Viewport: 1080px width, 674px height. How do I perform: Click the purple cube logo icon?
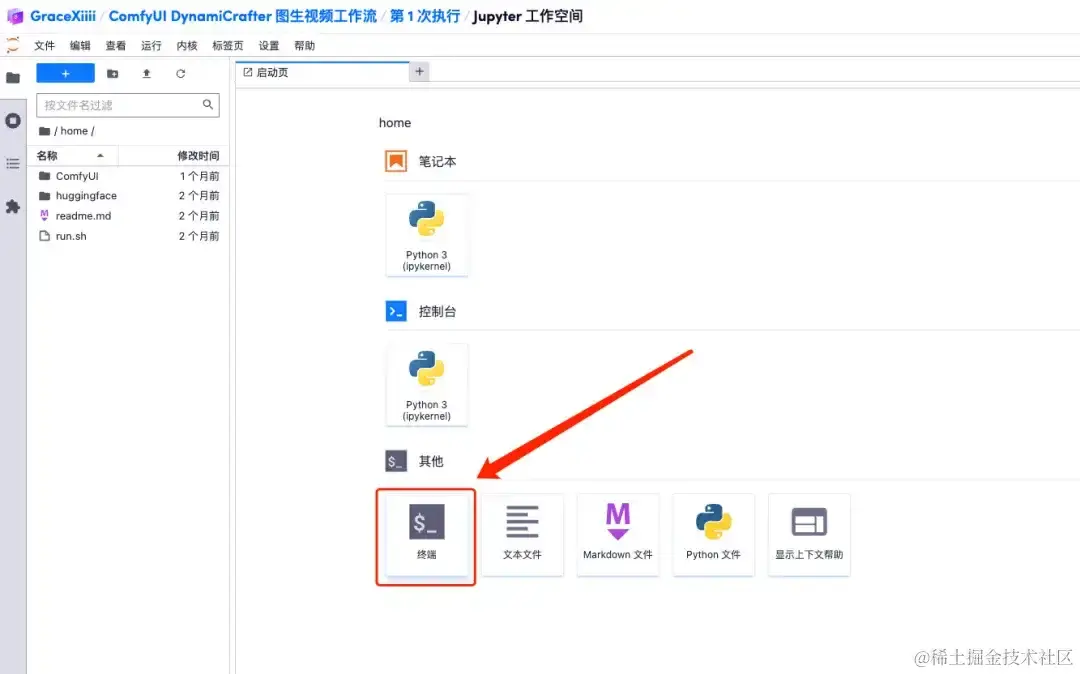click(14, 17)
